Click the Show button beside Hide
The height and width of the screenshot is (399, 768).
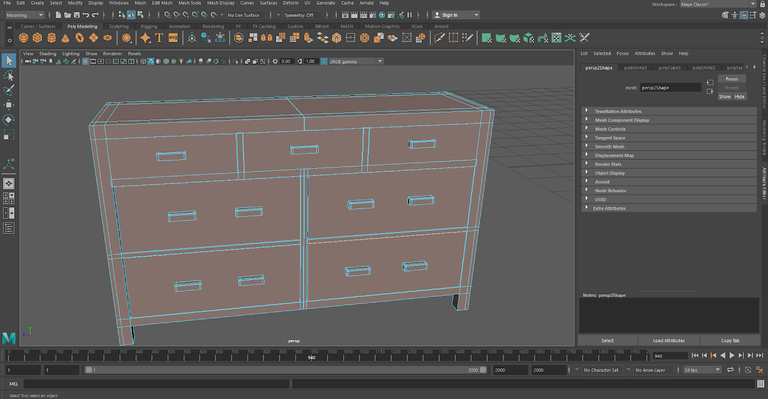pyautogui.click(x=725, y=96)
